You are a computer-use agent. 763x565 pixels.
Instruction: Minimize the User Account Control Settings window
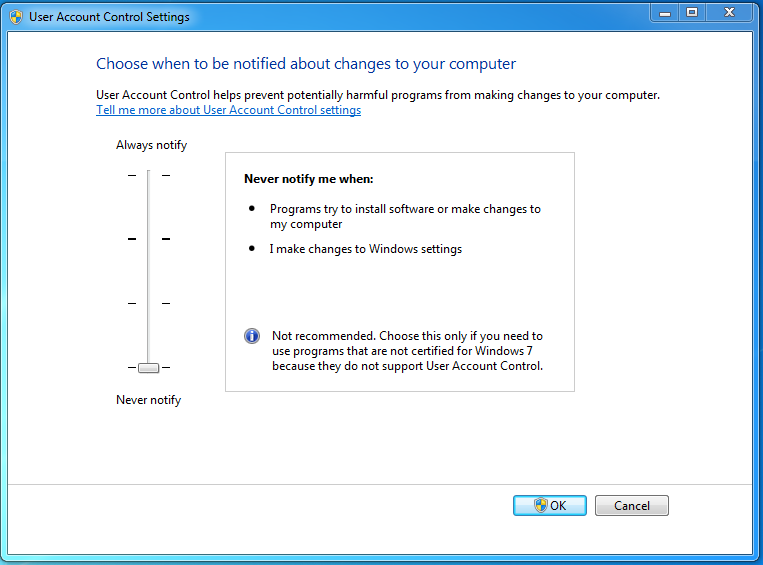[x=665, y=13]
